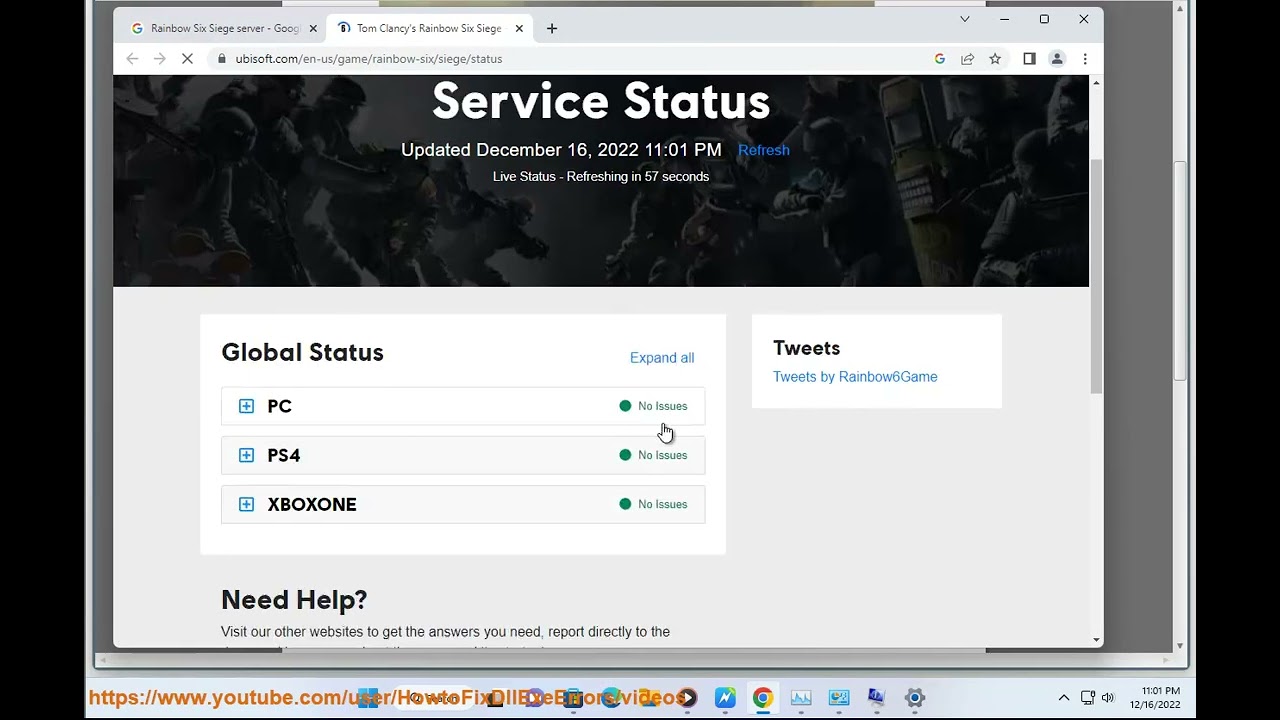The height and width of the screenshot is (720, 1280).
Task: Open Chrome from the taskbar
Action: [763, 698]
